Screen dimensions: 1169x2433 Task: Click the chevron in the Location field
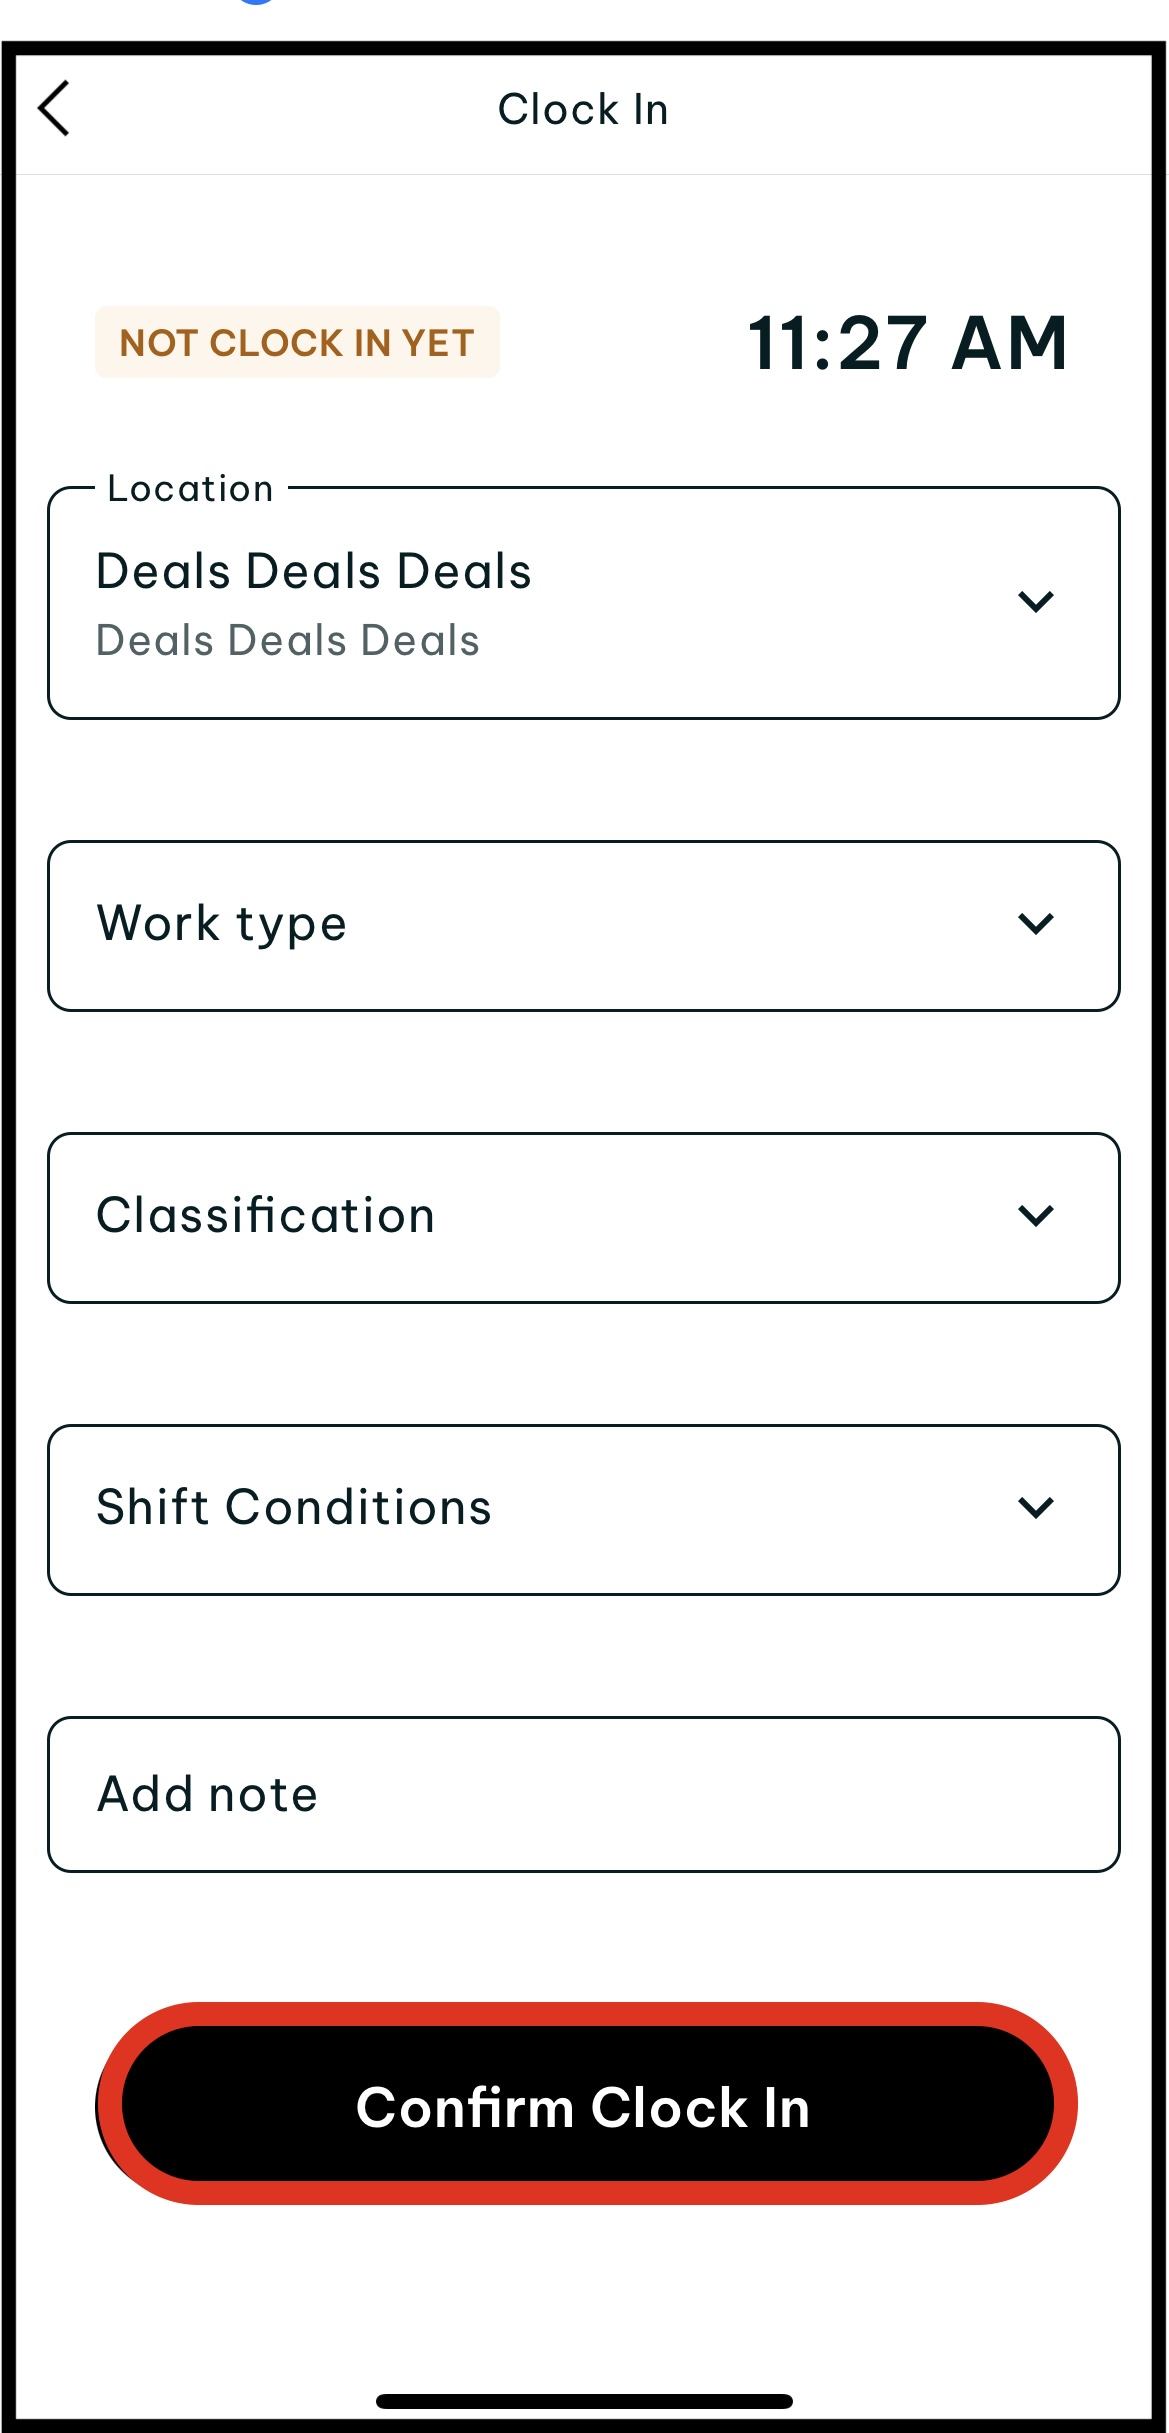1035,602
